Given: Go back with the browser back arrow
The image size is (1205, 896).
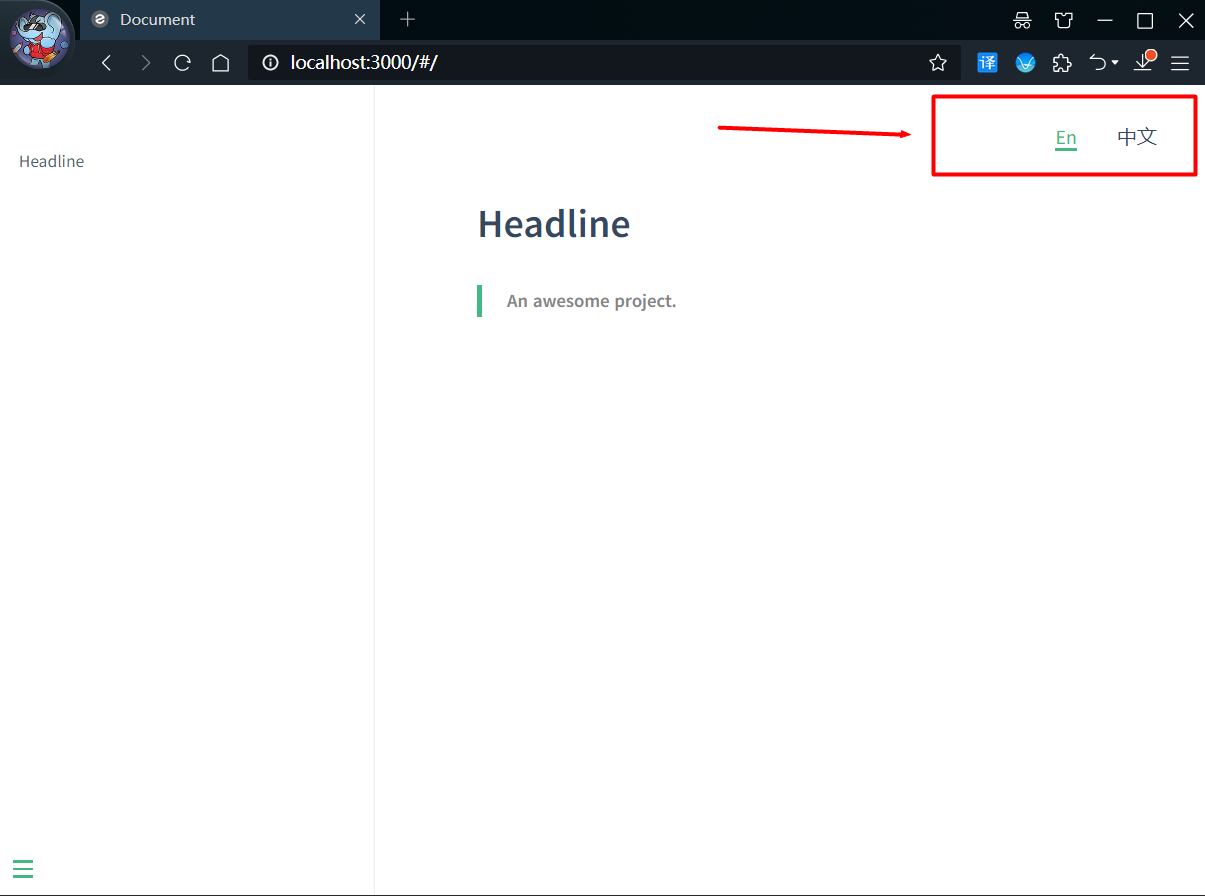Looking at the screenshot, I should click(x=107, y=63).
